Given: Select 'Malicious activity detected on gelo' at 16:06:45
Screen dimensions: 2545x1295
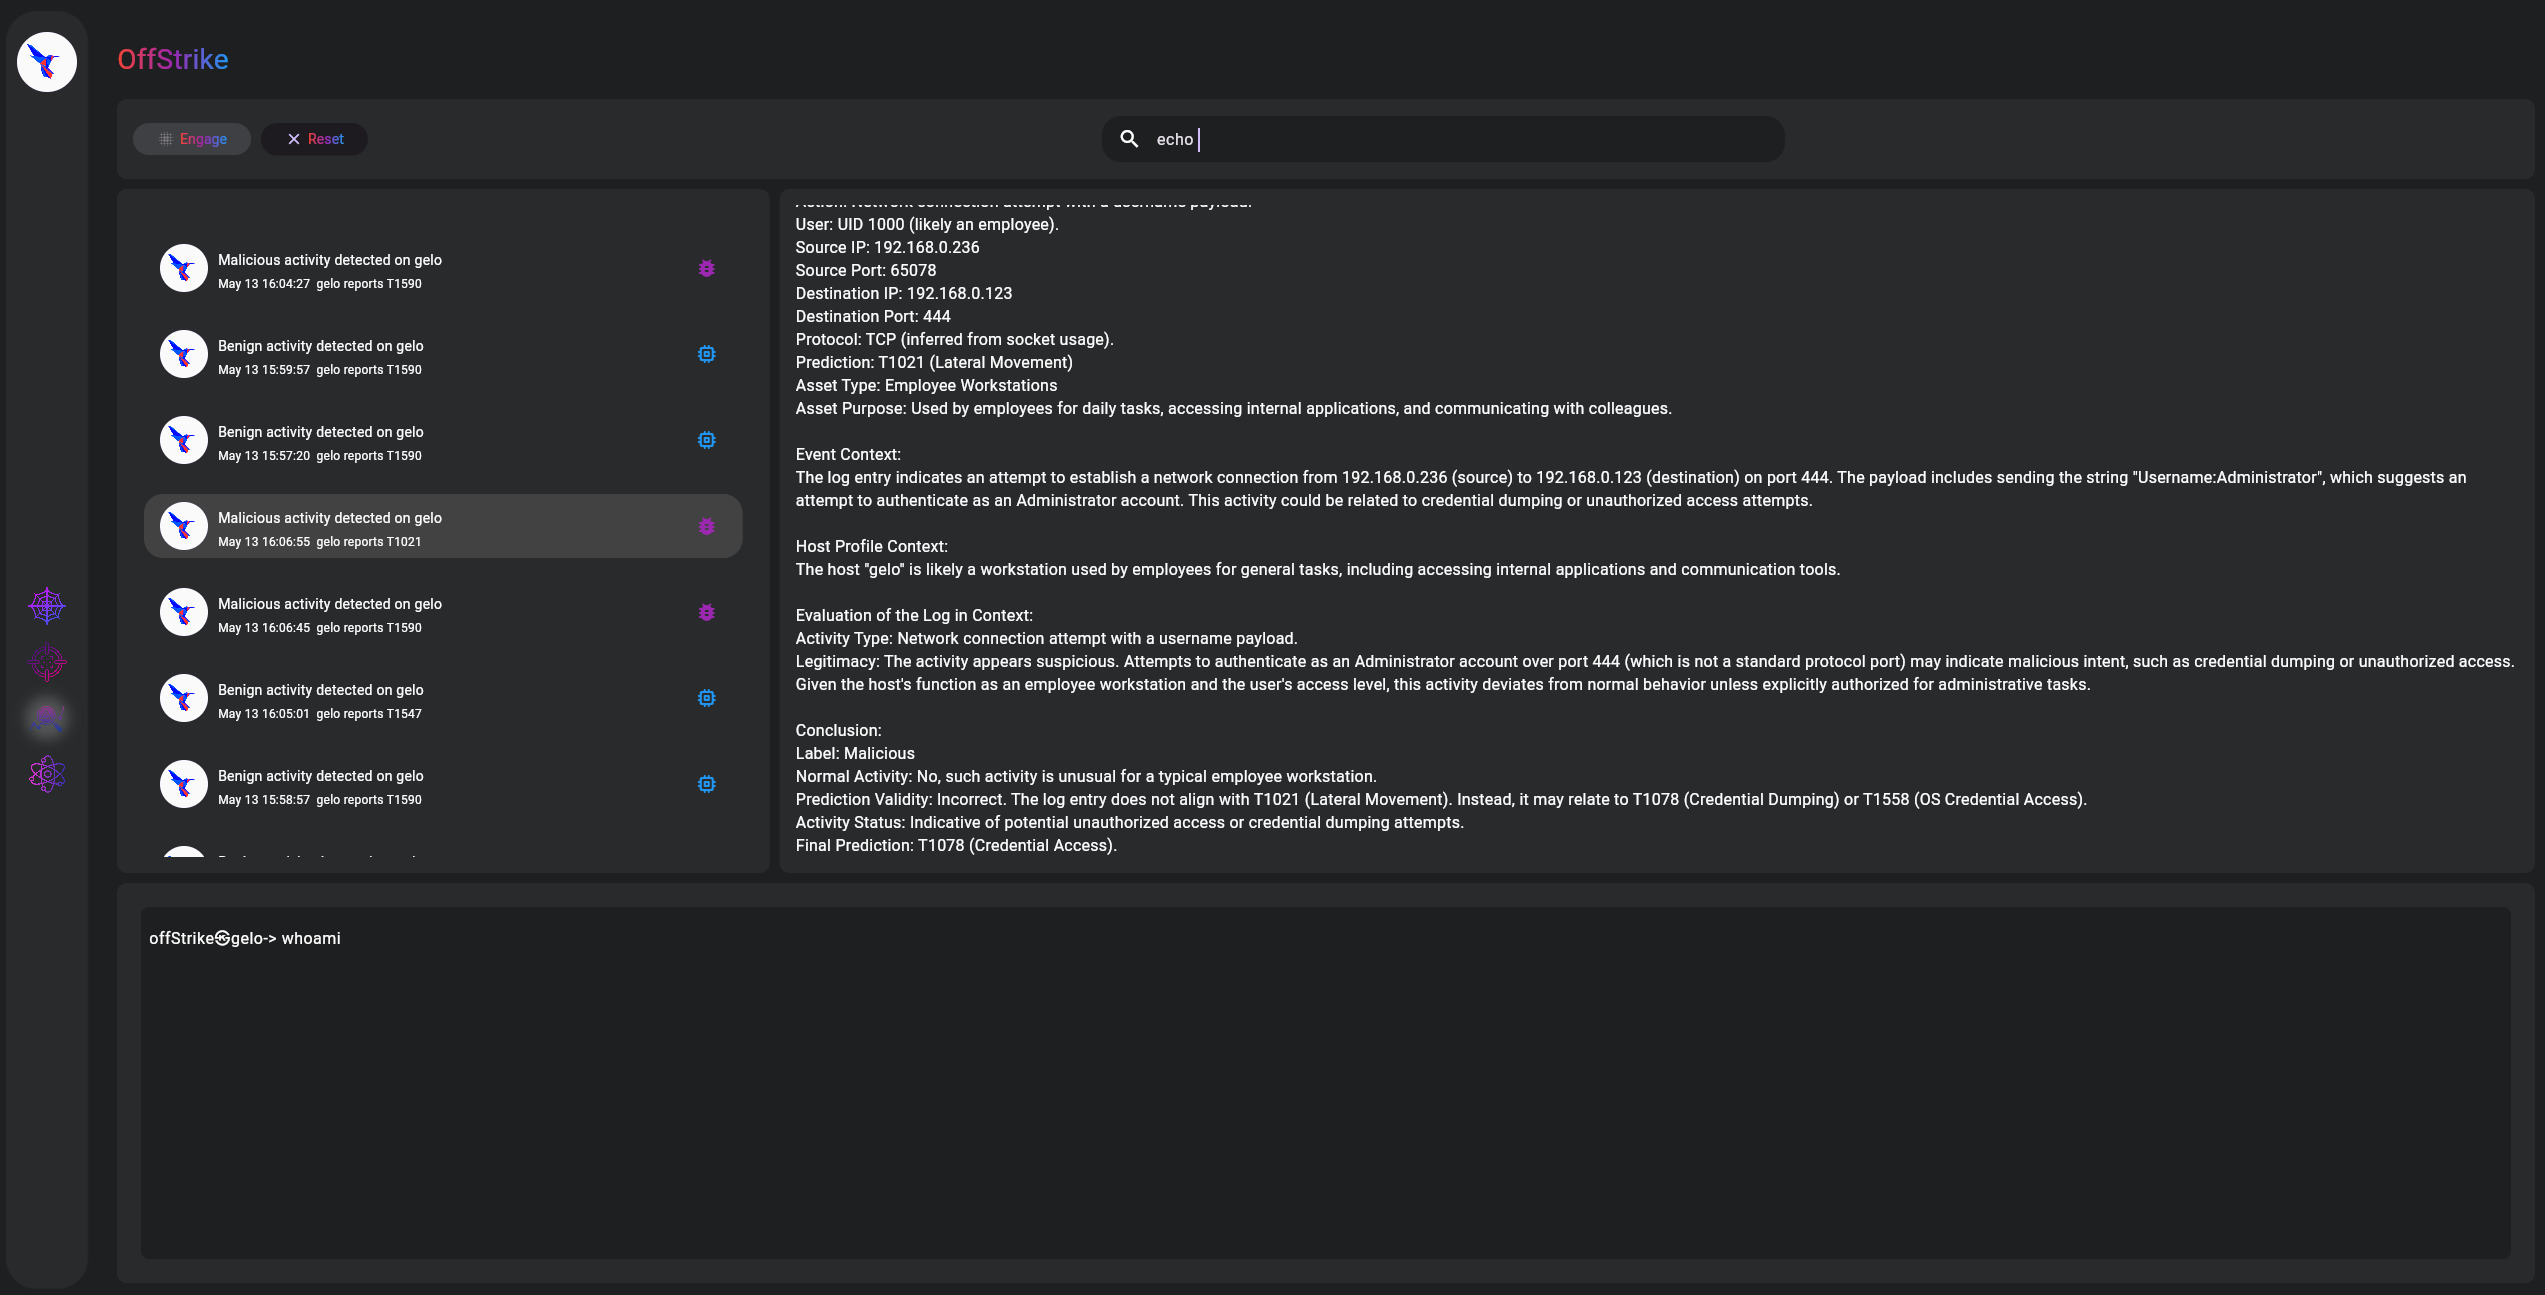Looking at the screenshot, I should point(330,604).
